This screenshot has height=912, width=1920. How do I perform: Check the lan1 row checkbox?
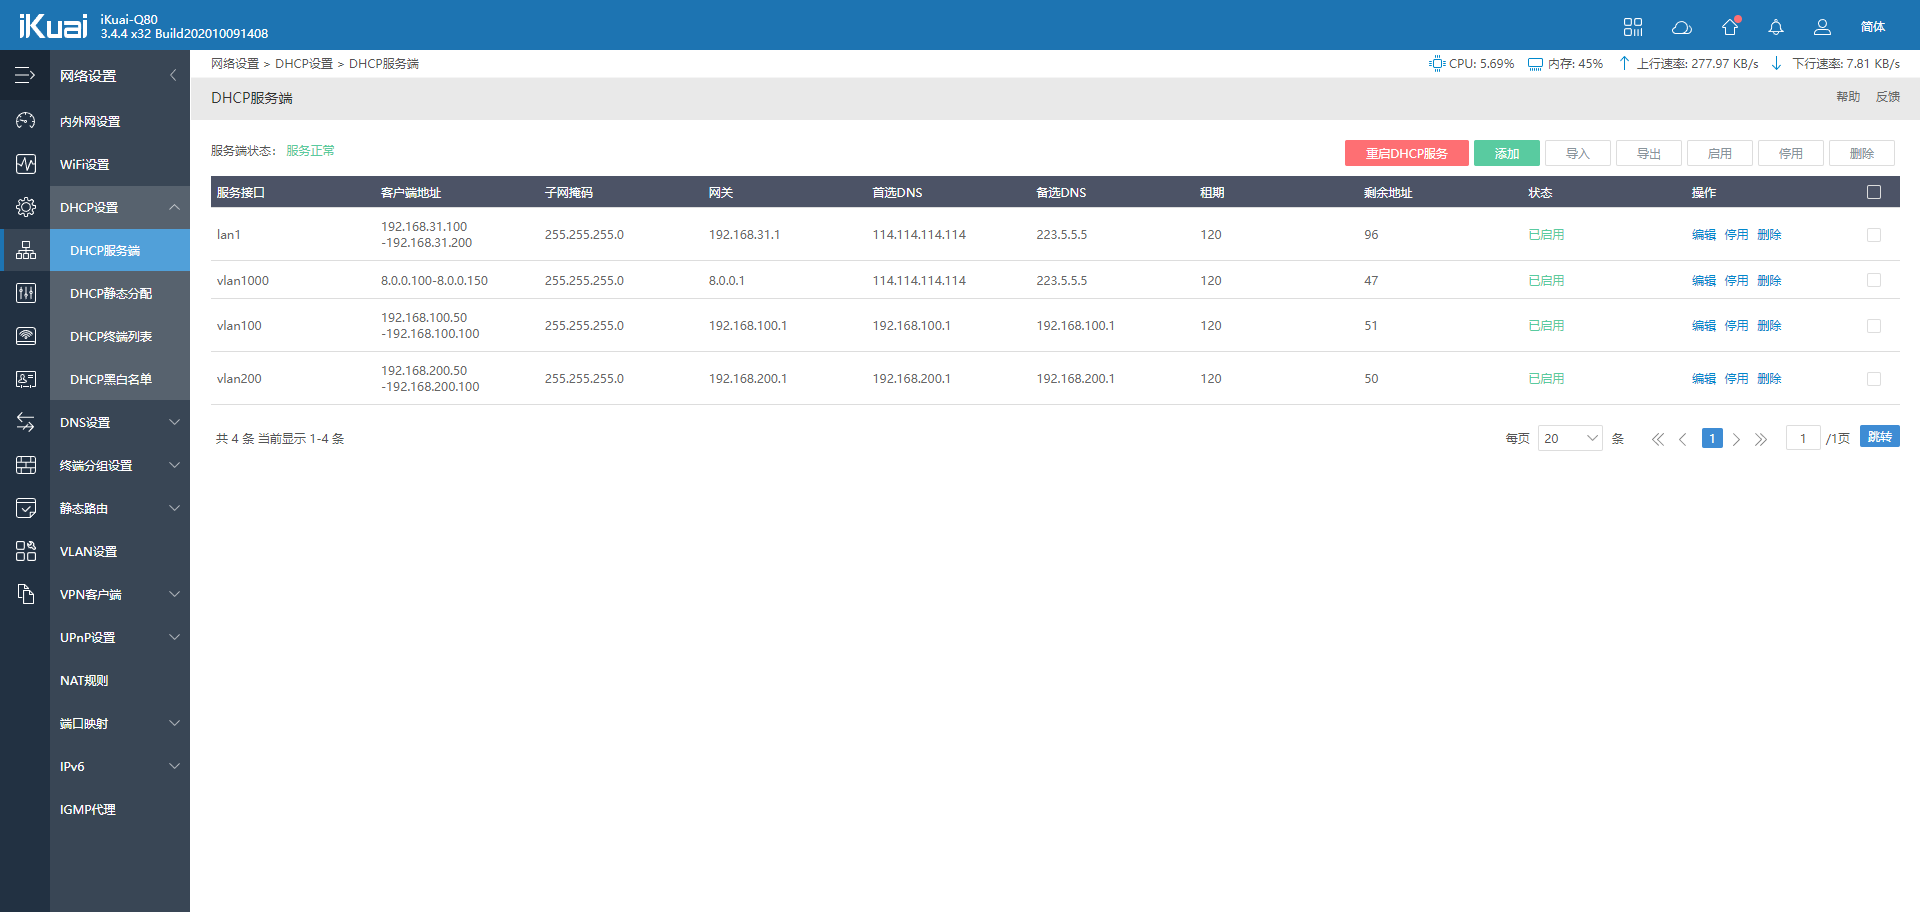[x=1874, y=235]
